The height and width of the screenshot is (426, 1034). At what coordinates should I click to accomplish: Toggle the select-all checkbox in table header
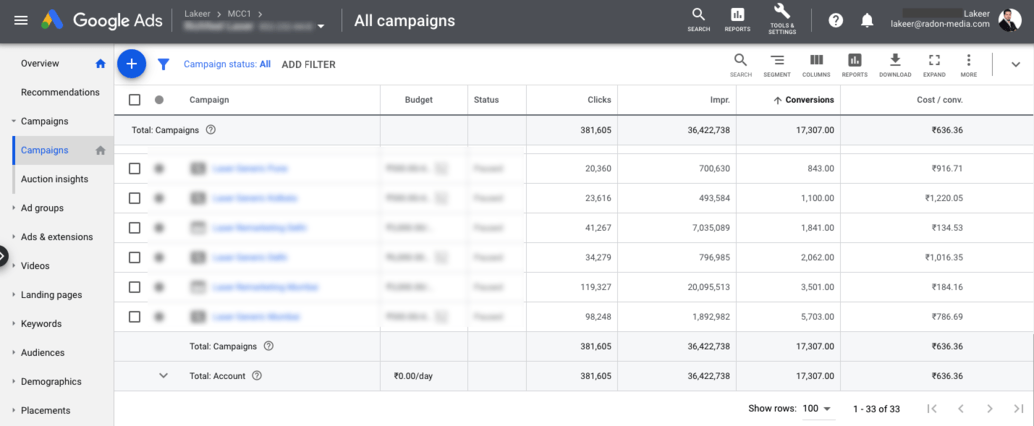tap(135, 100)
